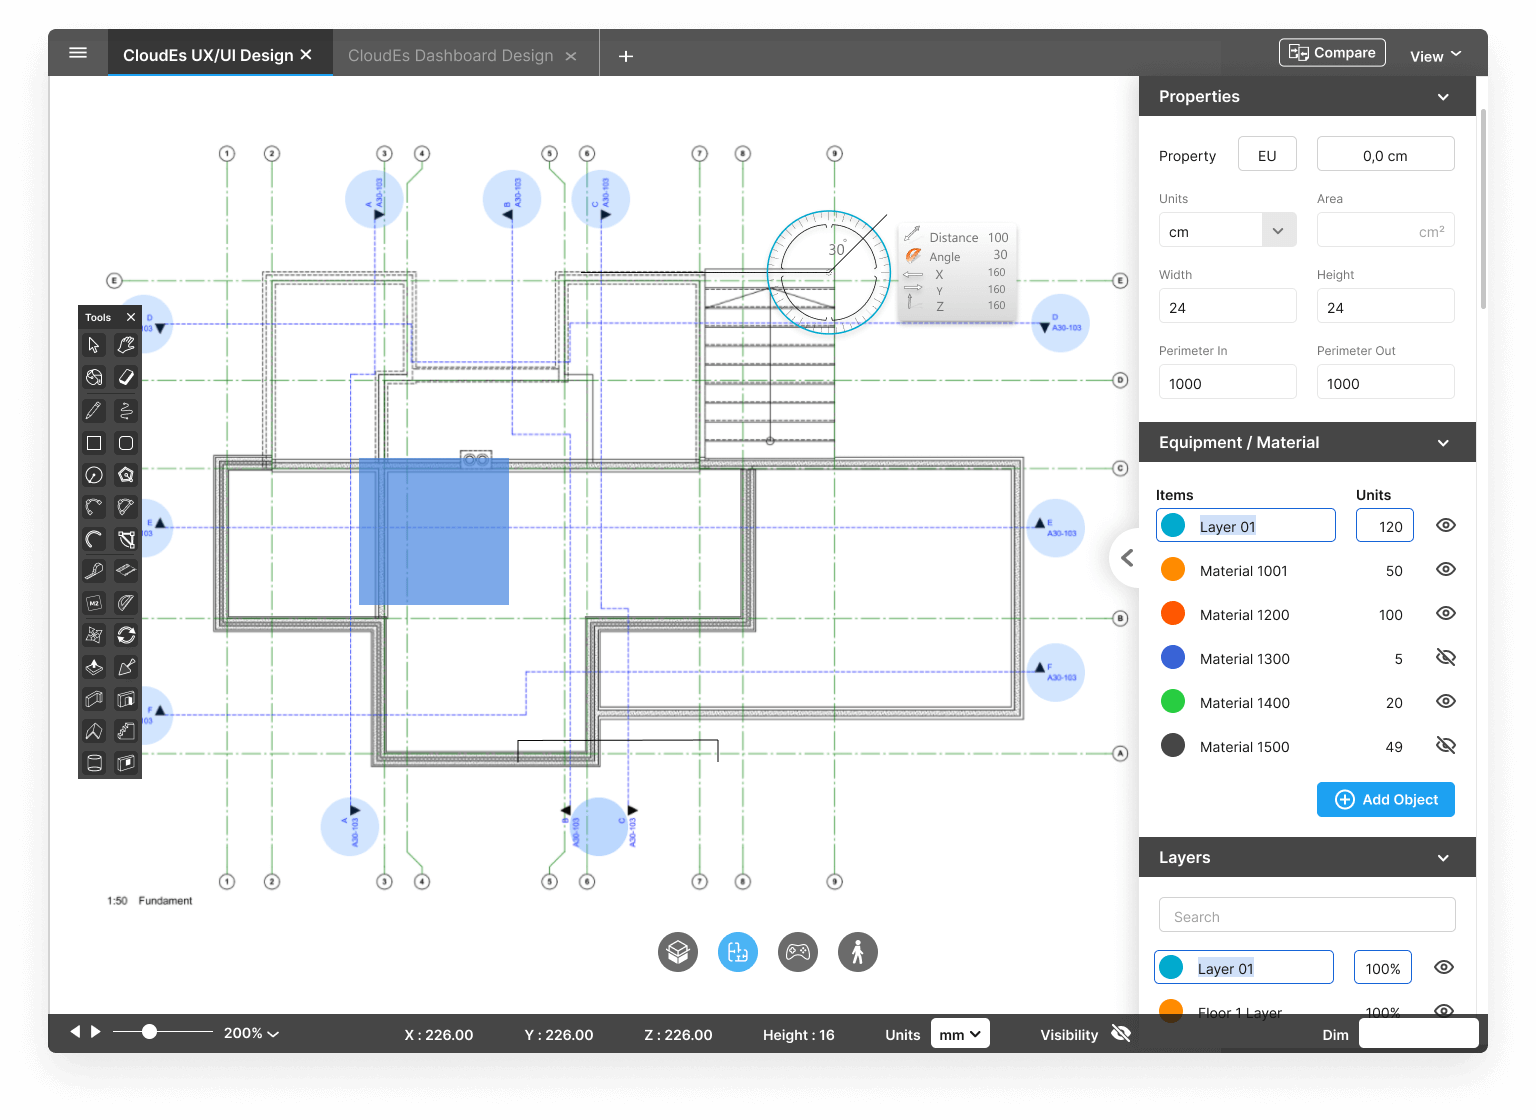Click the zoom slider handle
Screen dimensions: 1536x1120
click(x=149, y=1032)
